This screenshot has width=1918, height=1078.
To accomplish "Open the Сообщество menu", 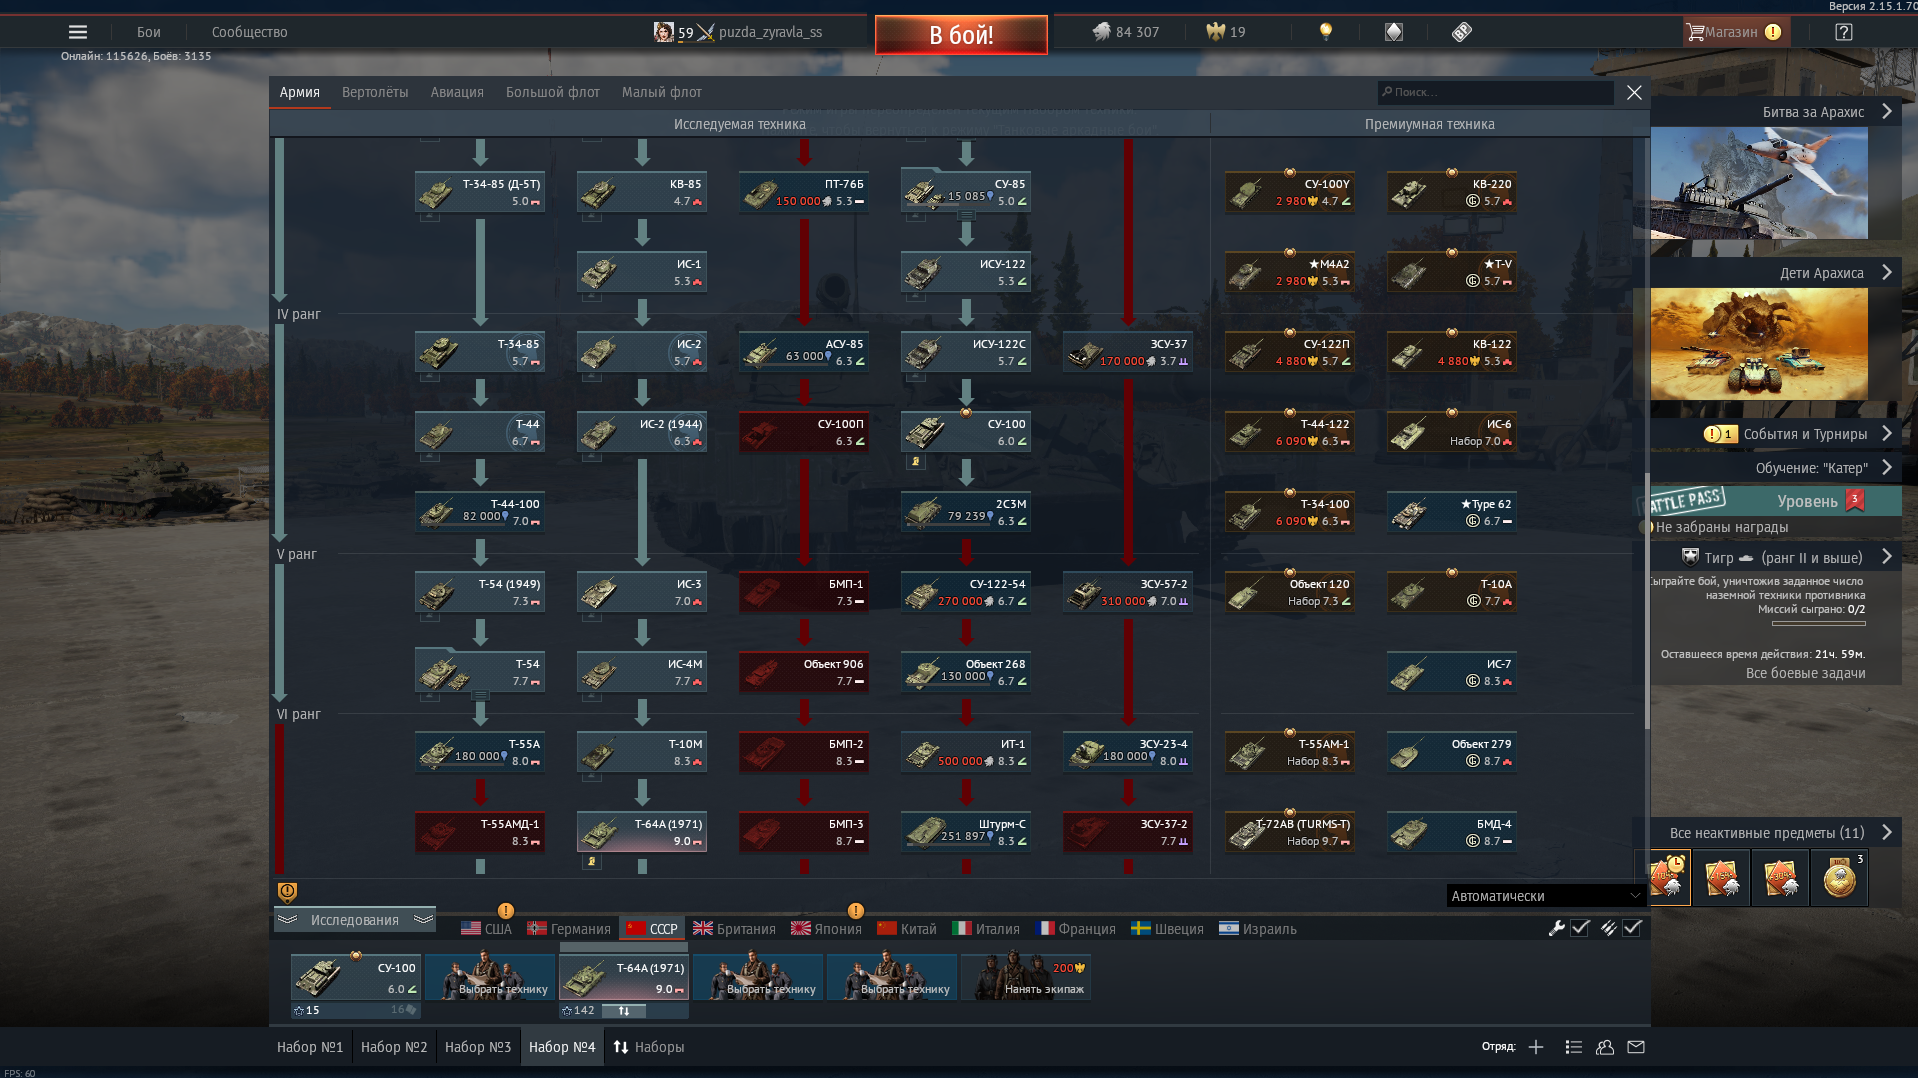I will tap(249, 32).
